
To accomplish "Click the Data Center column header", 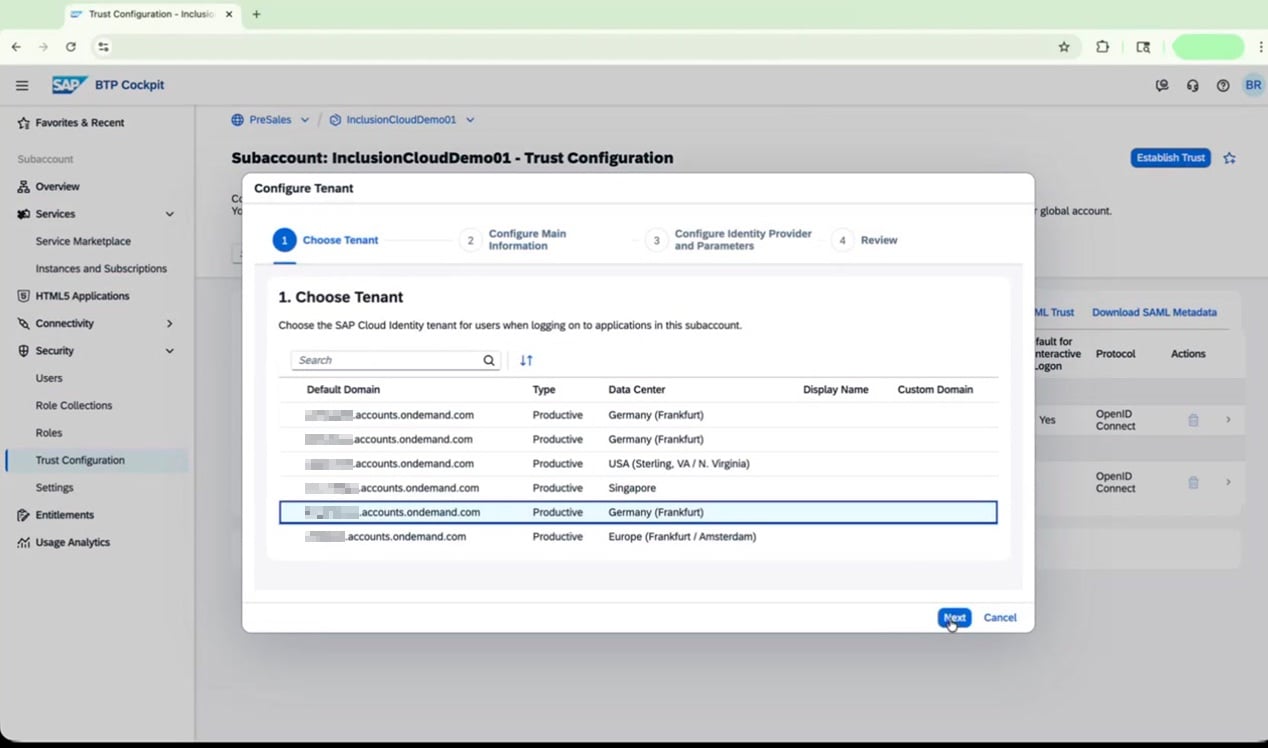I will [636, 390].
